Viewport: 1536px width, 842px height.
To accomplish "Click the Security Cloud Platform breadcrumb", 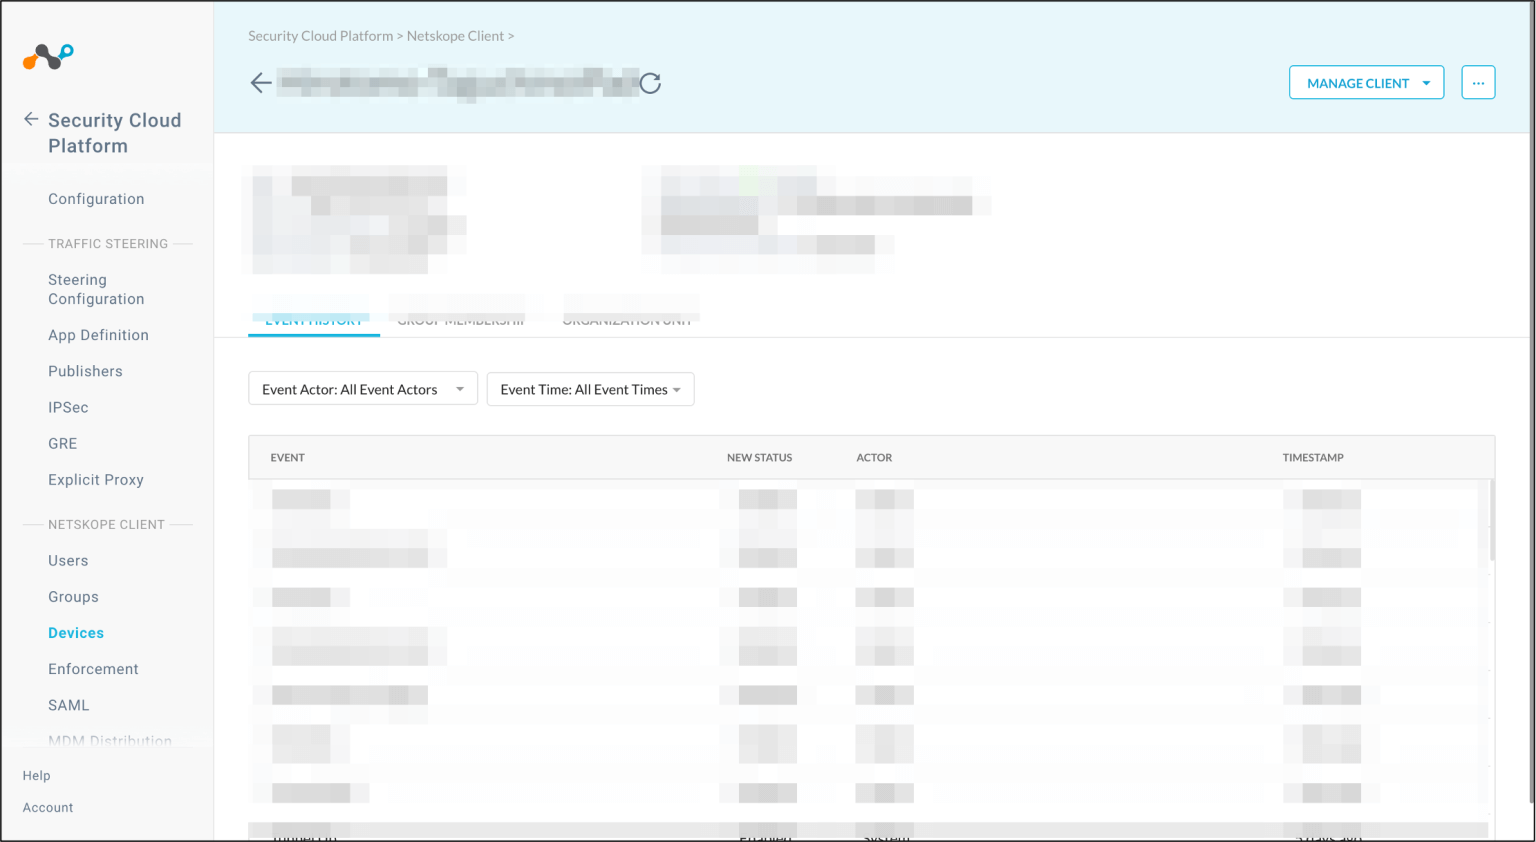I will (x=320, y=35).
